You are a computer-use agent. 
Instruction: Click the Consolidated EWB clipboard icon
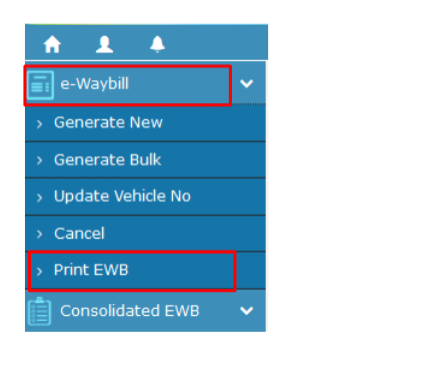coord(39,311)
